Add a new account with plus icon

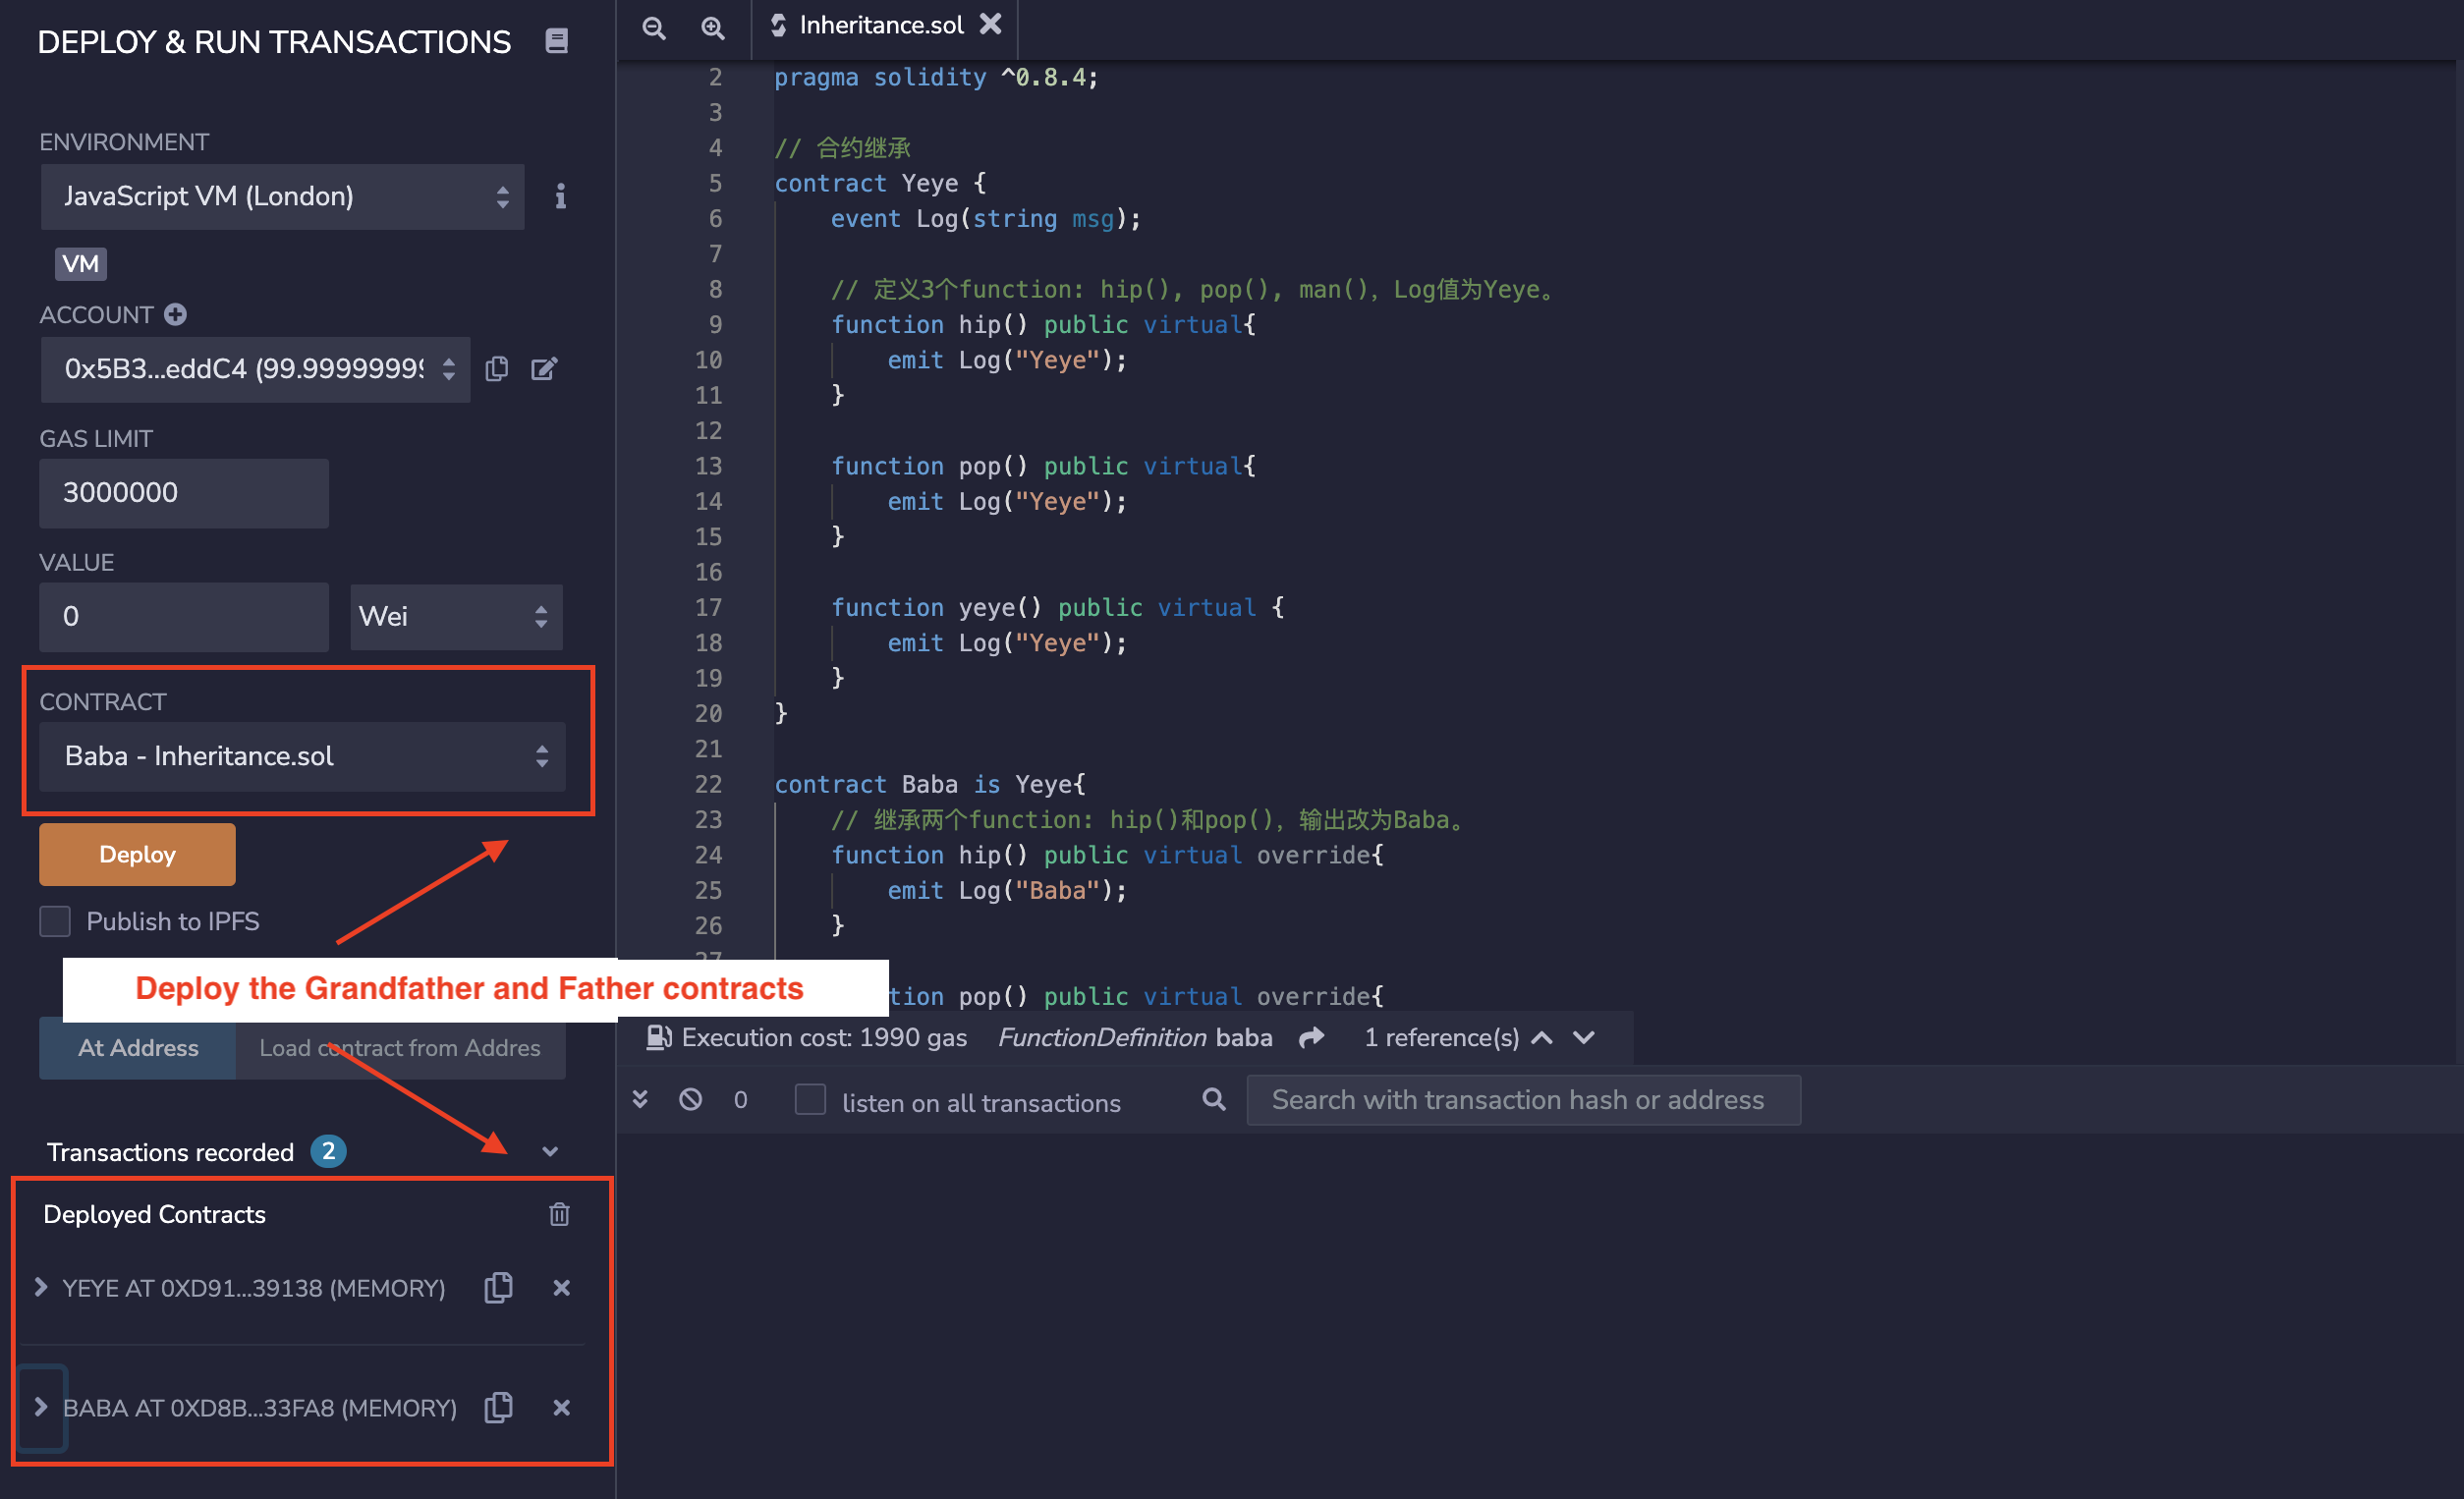tap(176, 315)
